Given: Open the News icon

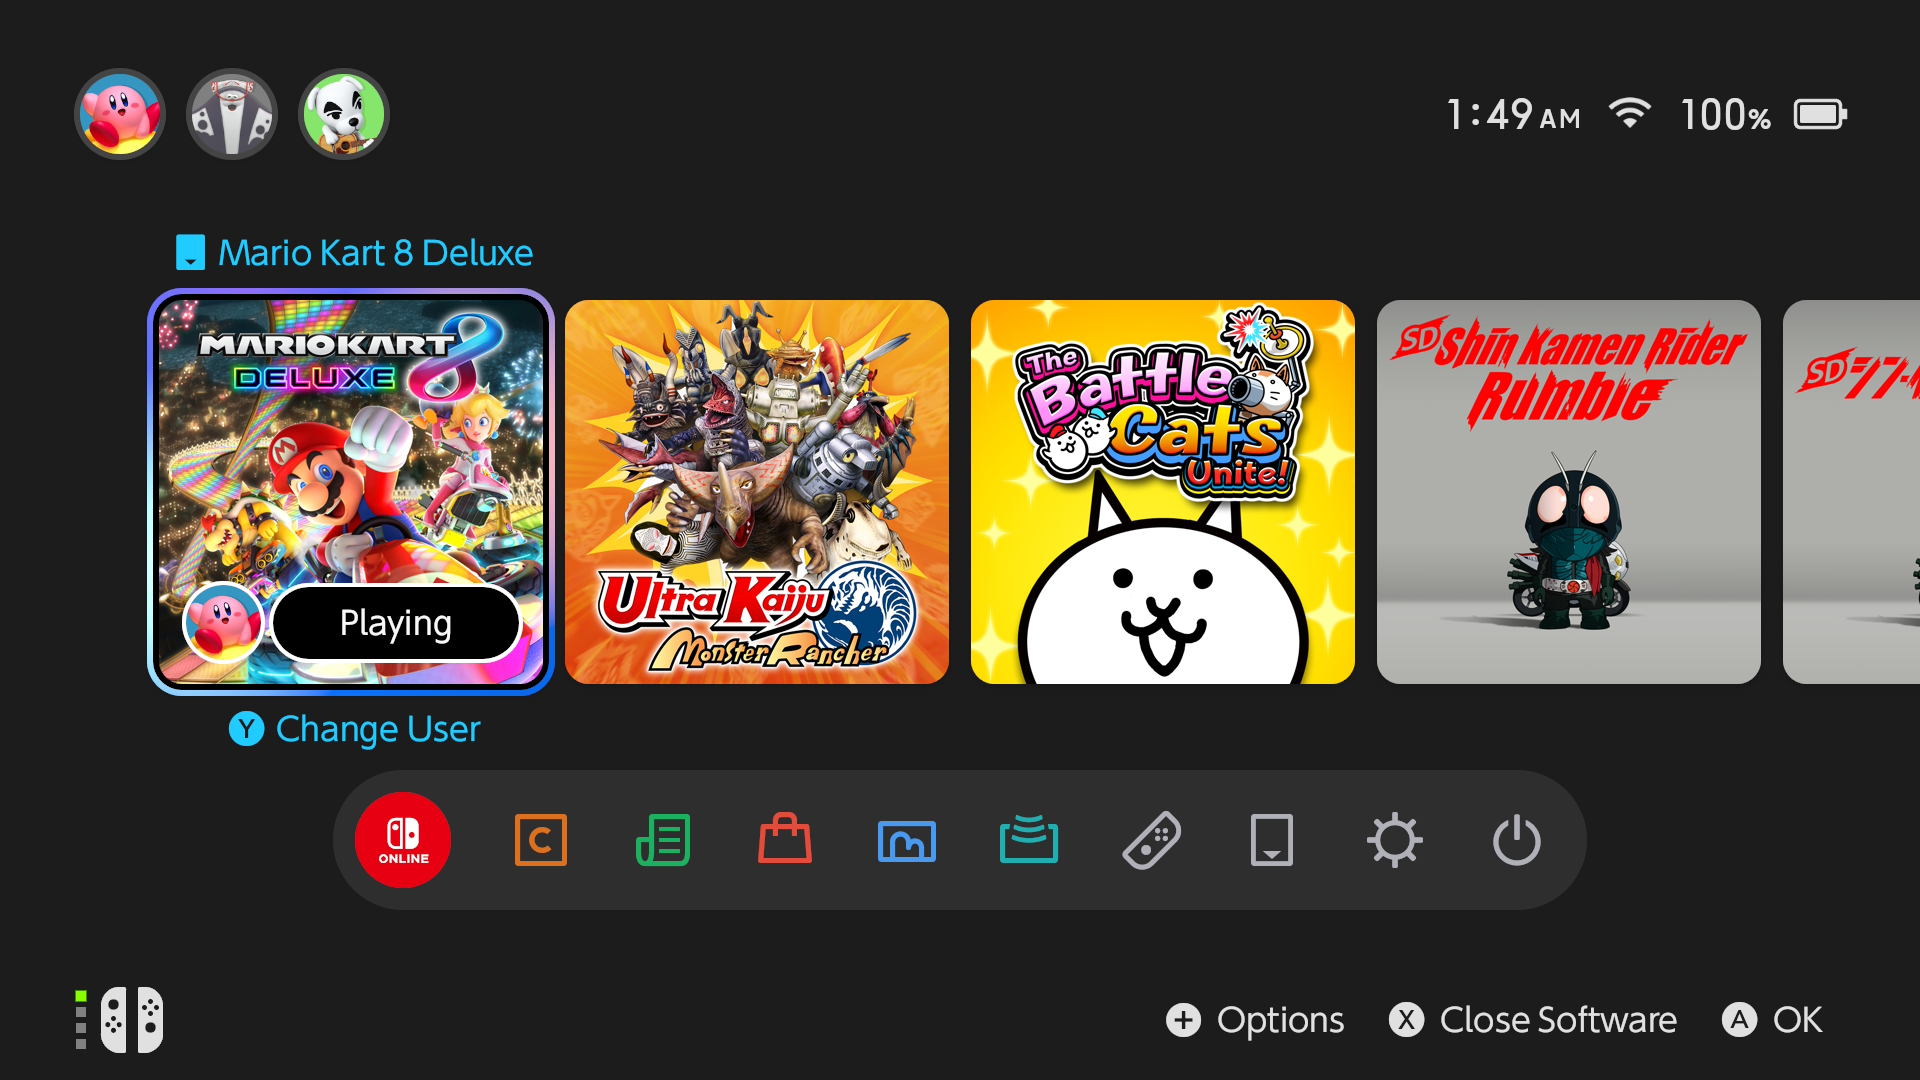Looking at the screenshot, I should coord(663,840).
